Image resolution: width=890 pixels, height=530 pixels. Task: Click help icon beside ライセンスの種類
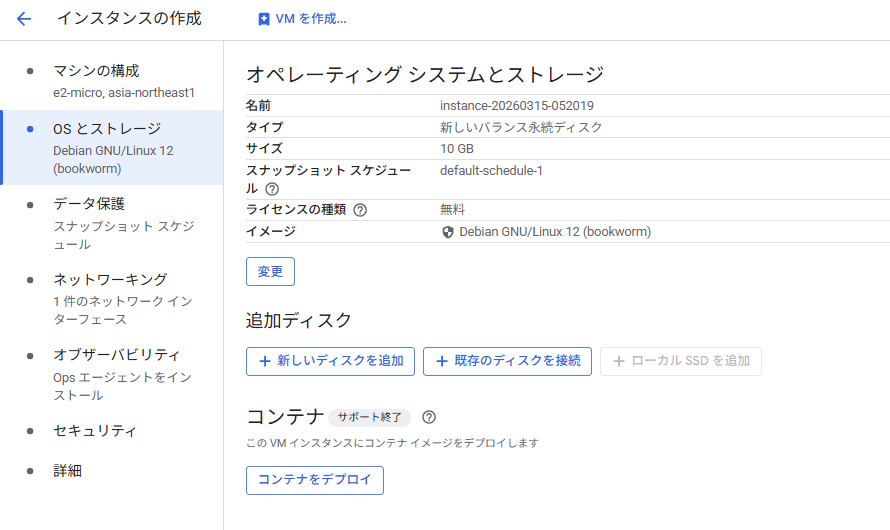click(x=360, y=210)
